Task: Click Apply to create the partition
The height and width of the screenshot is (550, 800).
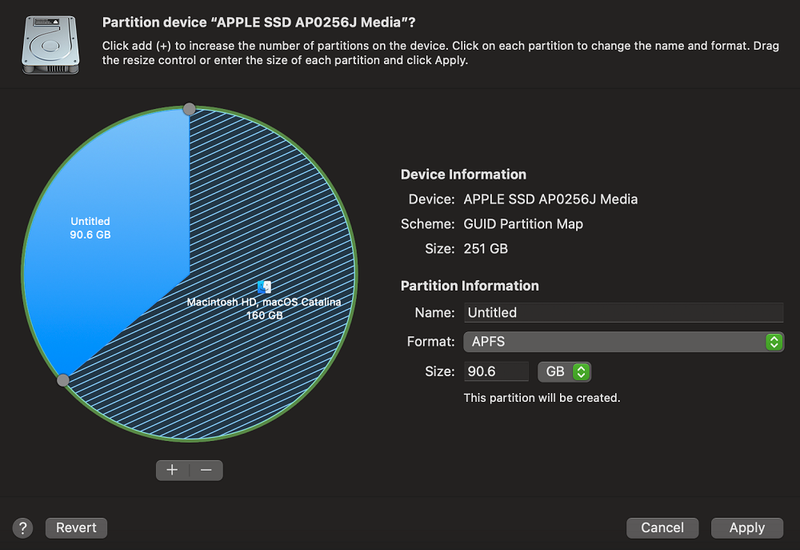Action: point(746,528)
